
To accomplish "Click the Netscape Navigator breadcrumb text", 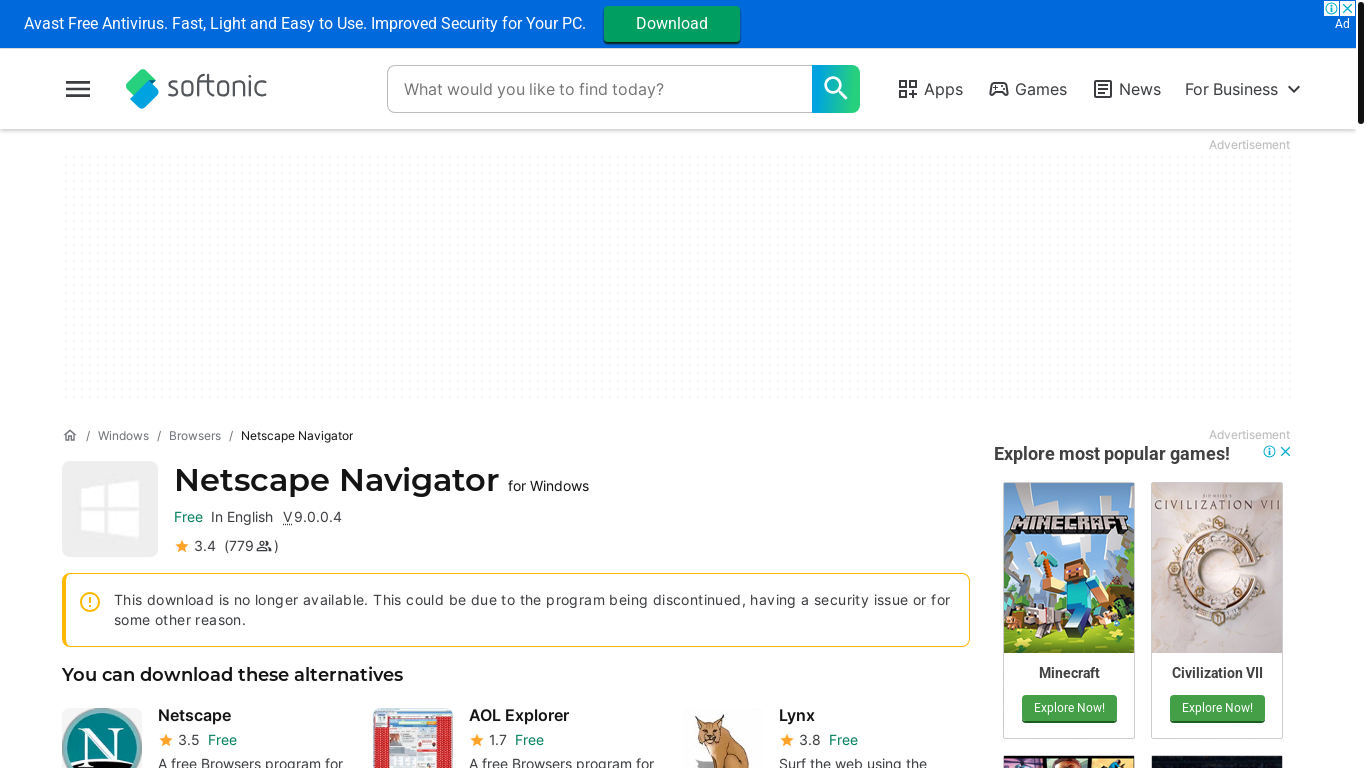I will coord(297,436).
